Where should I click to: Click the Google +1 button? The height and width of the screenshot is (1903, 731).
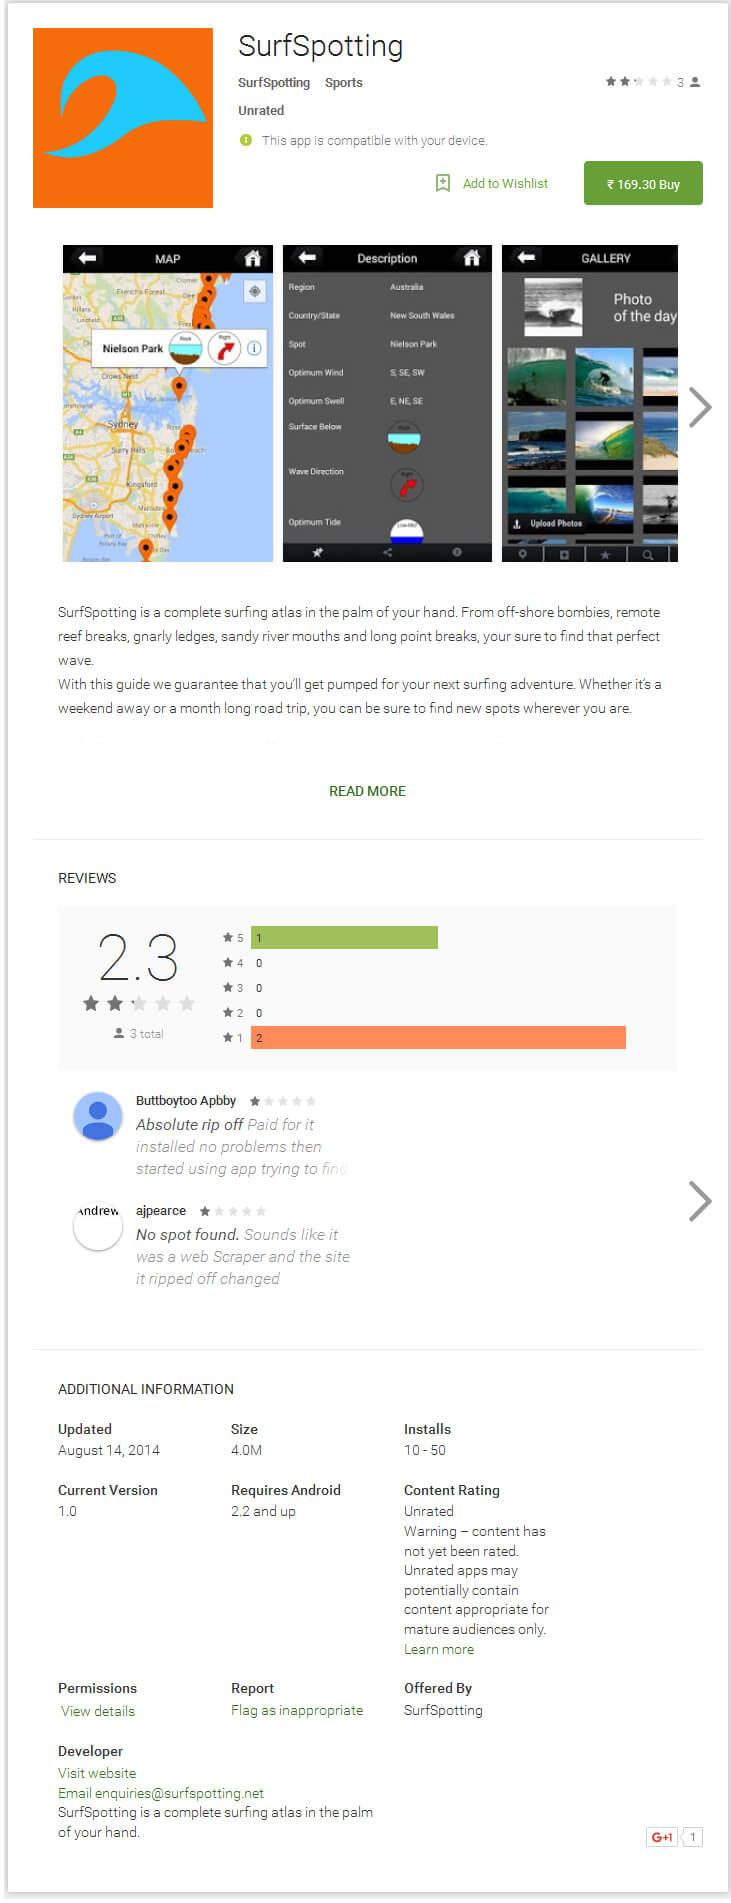tap(662, 1836)
